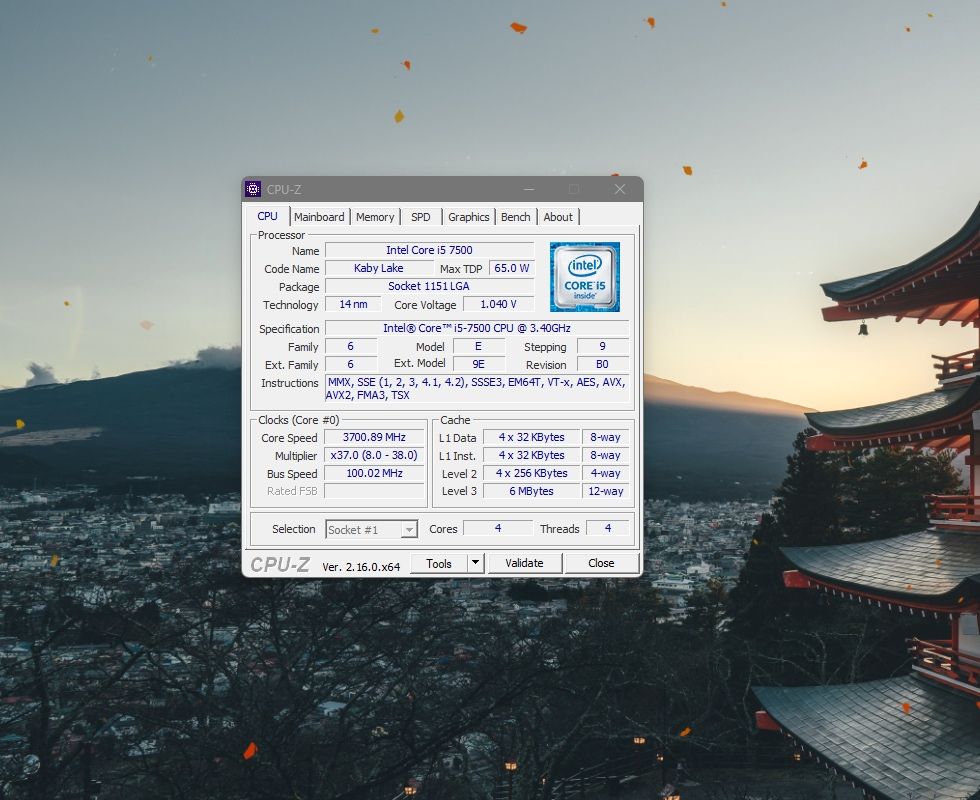The image size is (980, 800).
Task: Click the Bus Speed value '100.02 MHz'
Action: pos(374,474)
